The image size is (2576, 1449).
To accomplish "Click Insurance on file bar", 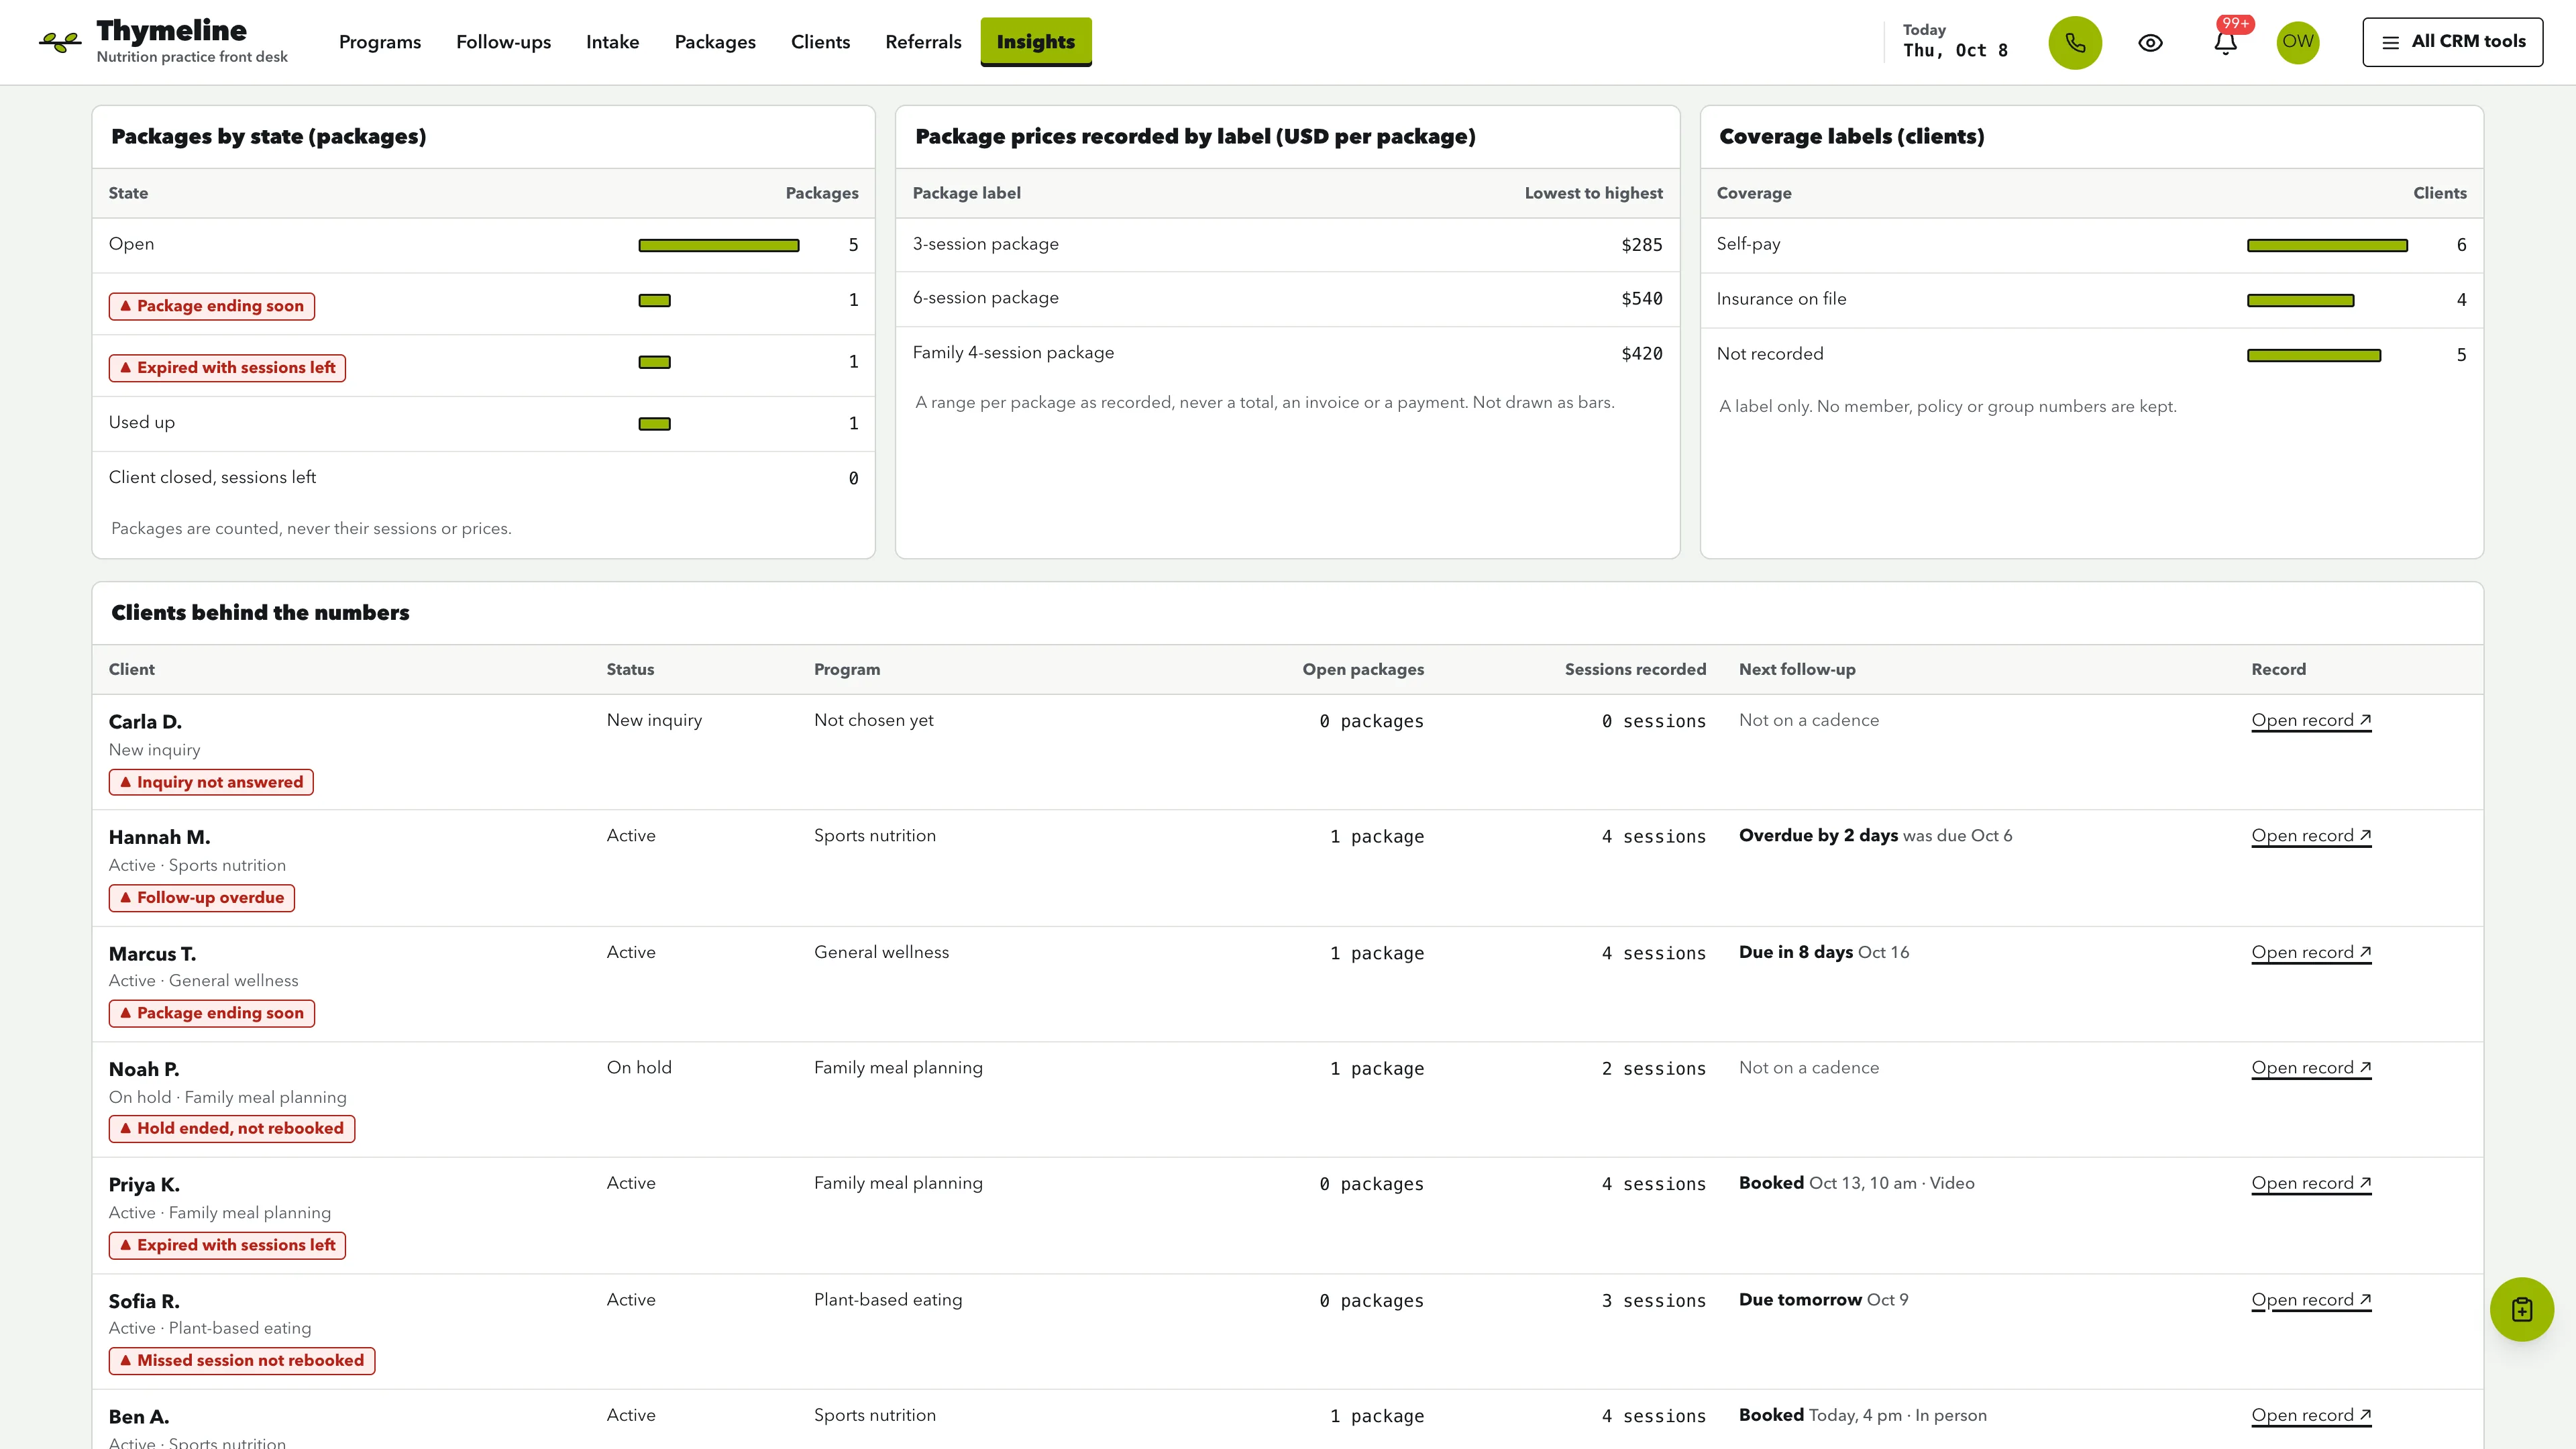I will click(2300, 300).
